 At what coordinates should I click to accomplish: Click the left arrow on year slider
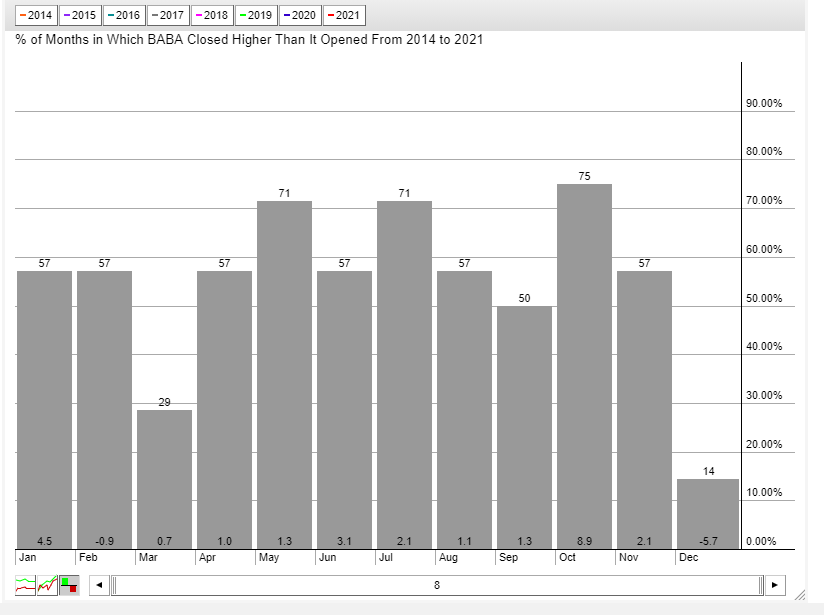pos(99,585)
